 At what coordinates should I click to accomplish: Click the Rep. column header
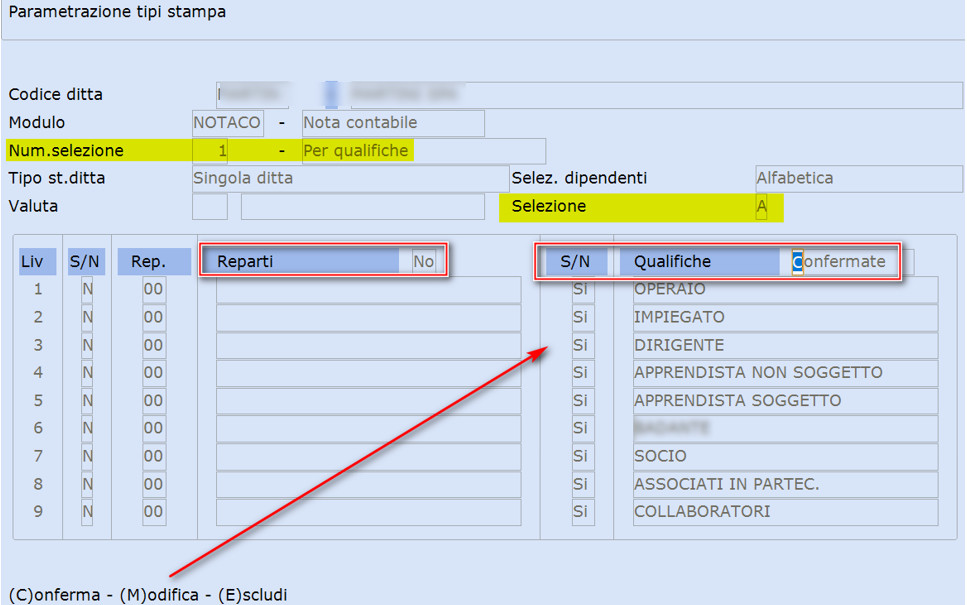[154, 261]
